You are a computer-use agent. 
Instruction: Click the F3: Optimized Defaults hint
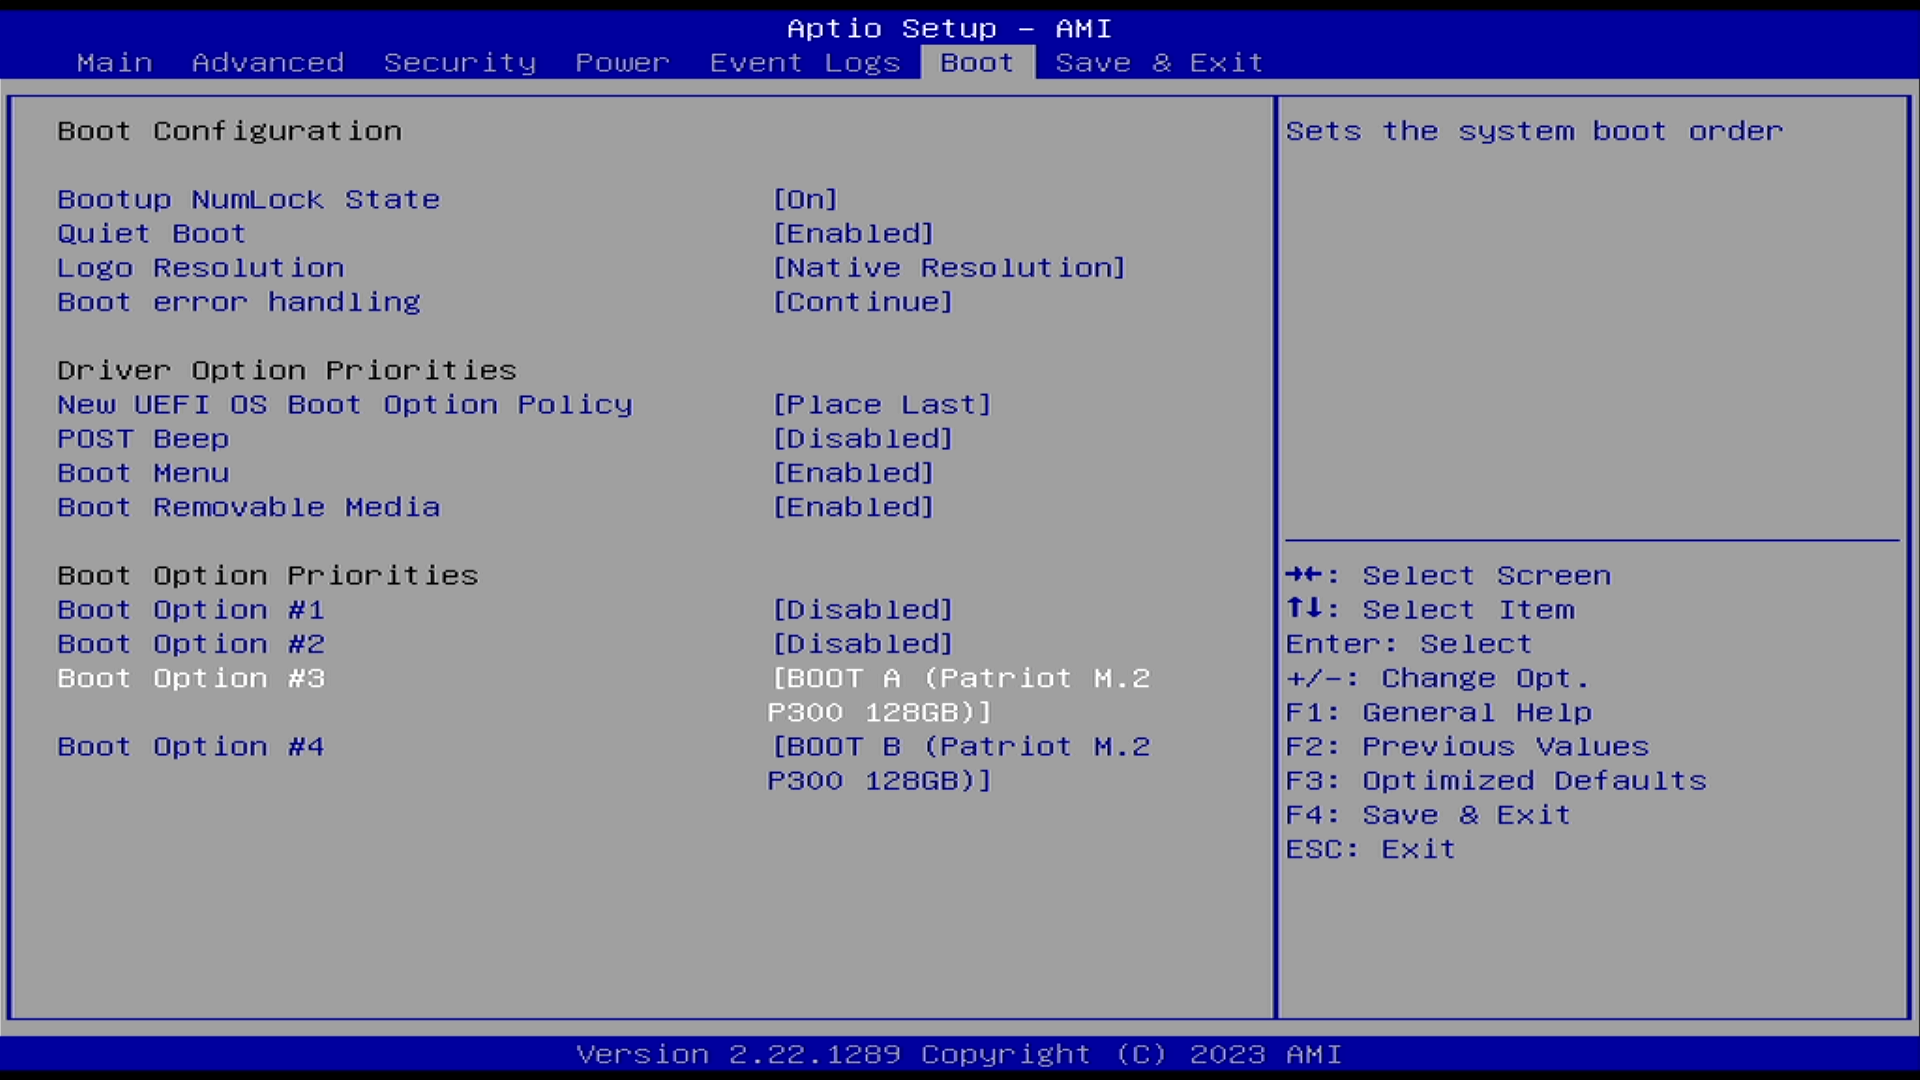[1495, 780]
